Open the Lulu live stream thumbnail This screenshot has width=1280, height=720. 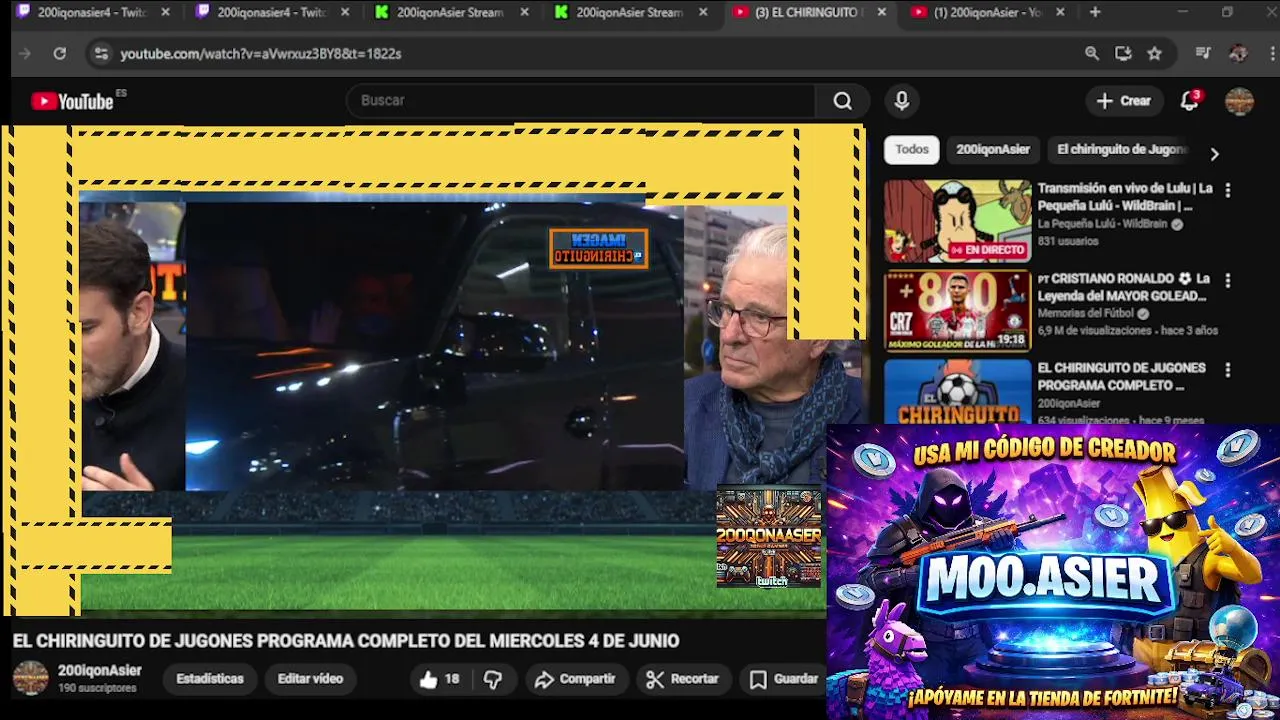[x=957, y=221]
